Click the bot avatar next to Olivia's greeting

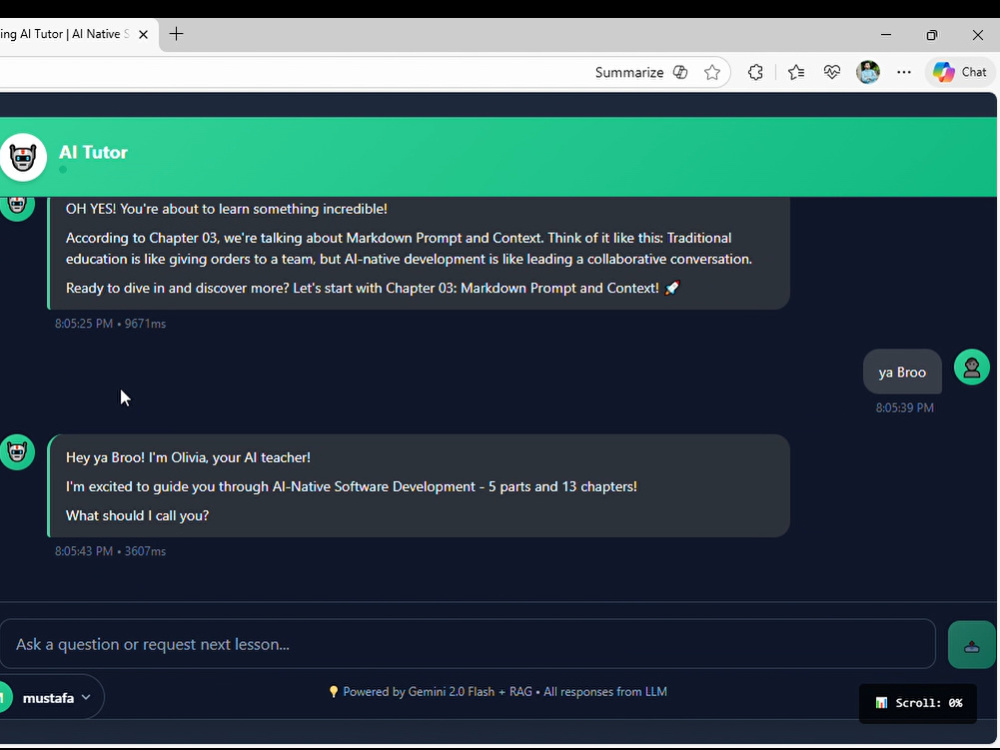click(x=17, y=452)
